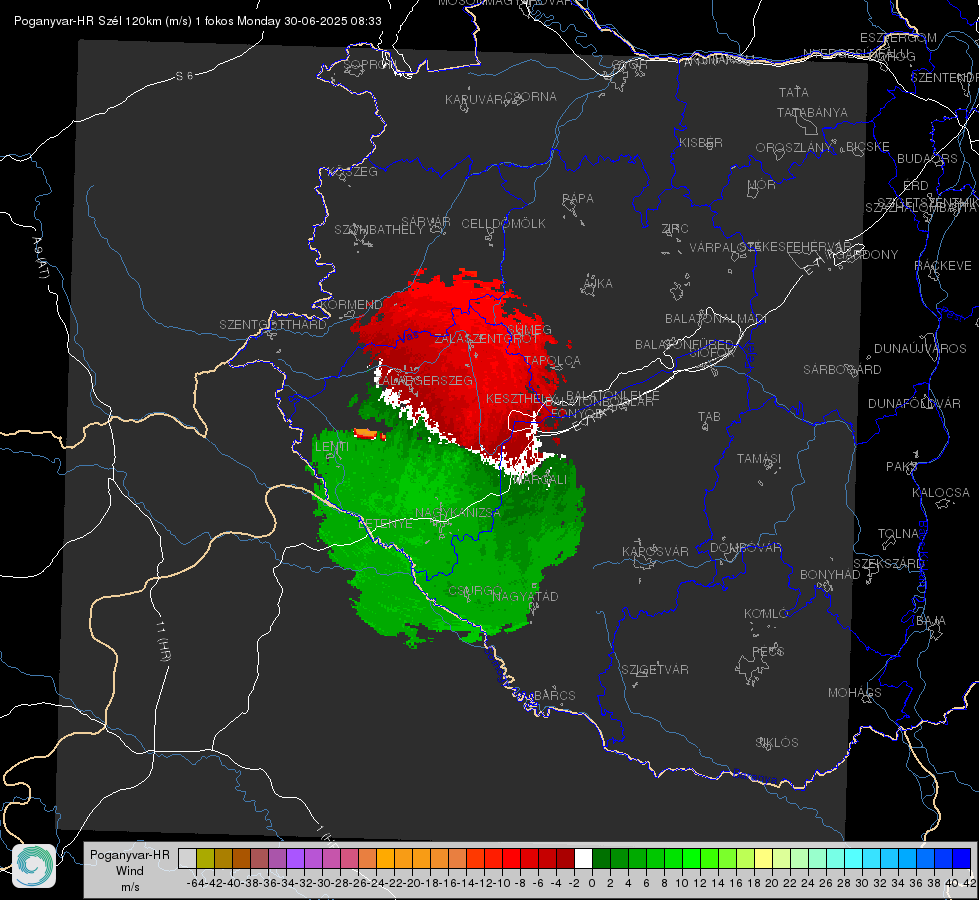The height and width of the screenshot is (900, 979).
Task: Click the KAPOSVAR city label
Action: [x=656, y=551]
